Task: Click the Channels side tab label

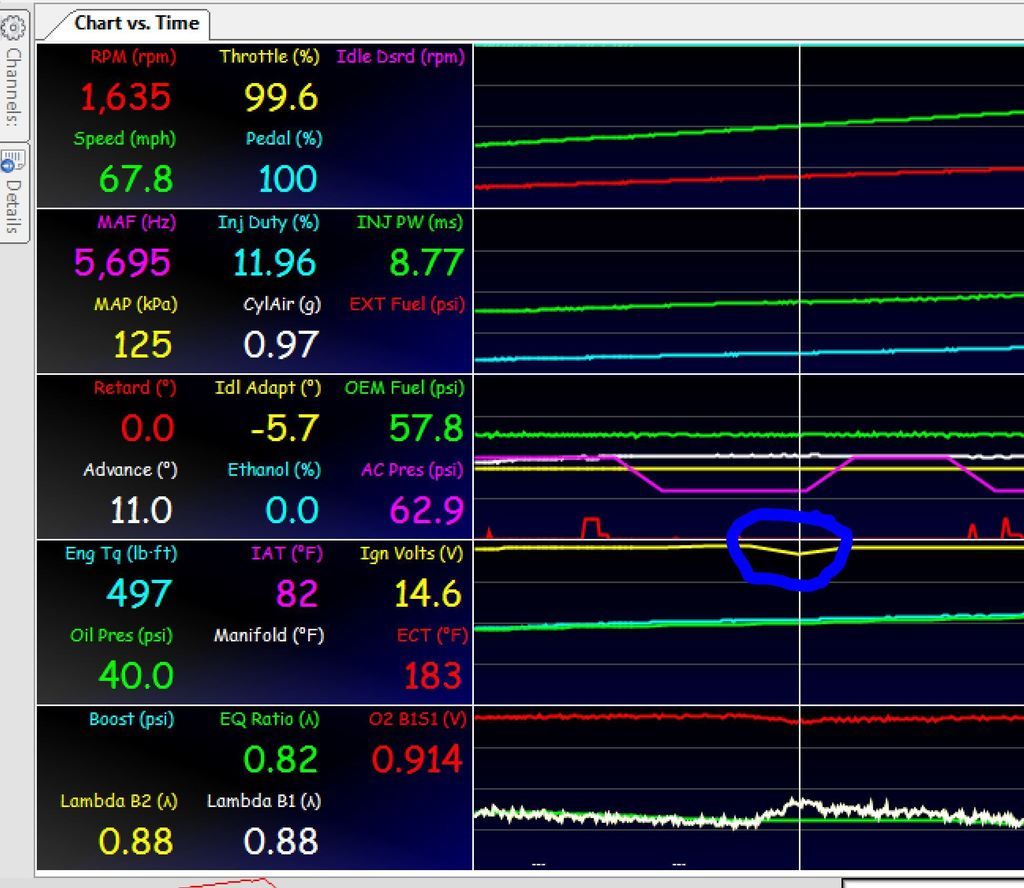Action: (x=14, y=87)
